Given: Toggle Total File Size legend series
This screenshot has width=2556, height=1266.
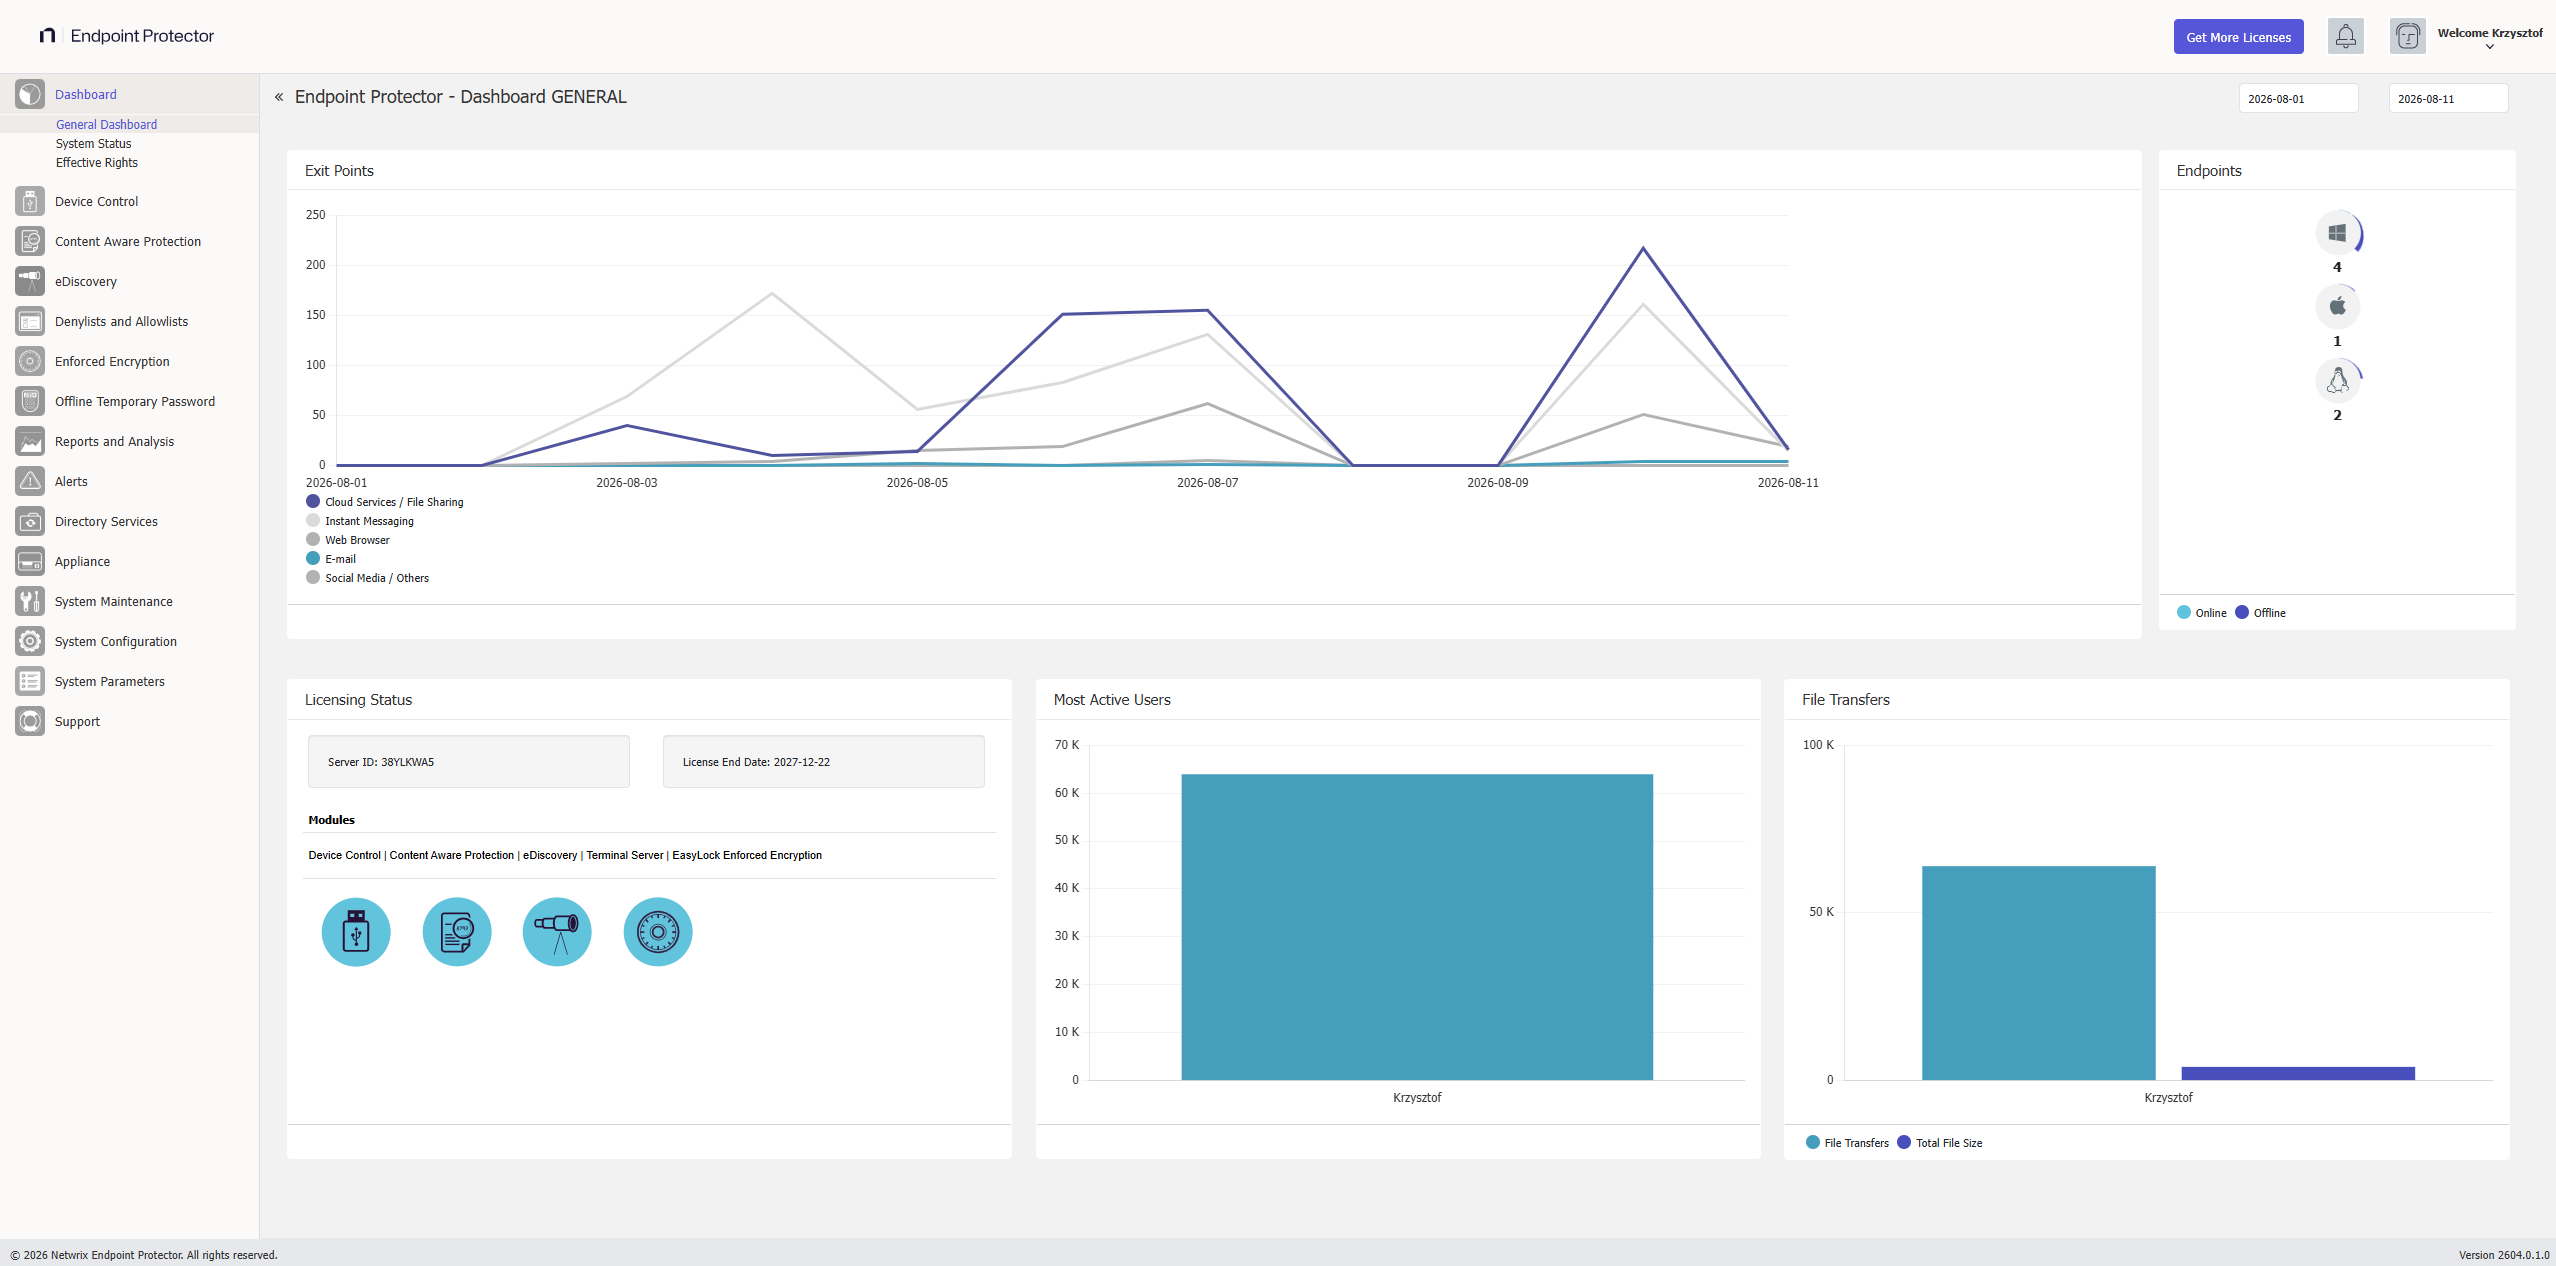Looking at the screenshot, I should [x=1940, y=1143].
